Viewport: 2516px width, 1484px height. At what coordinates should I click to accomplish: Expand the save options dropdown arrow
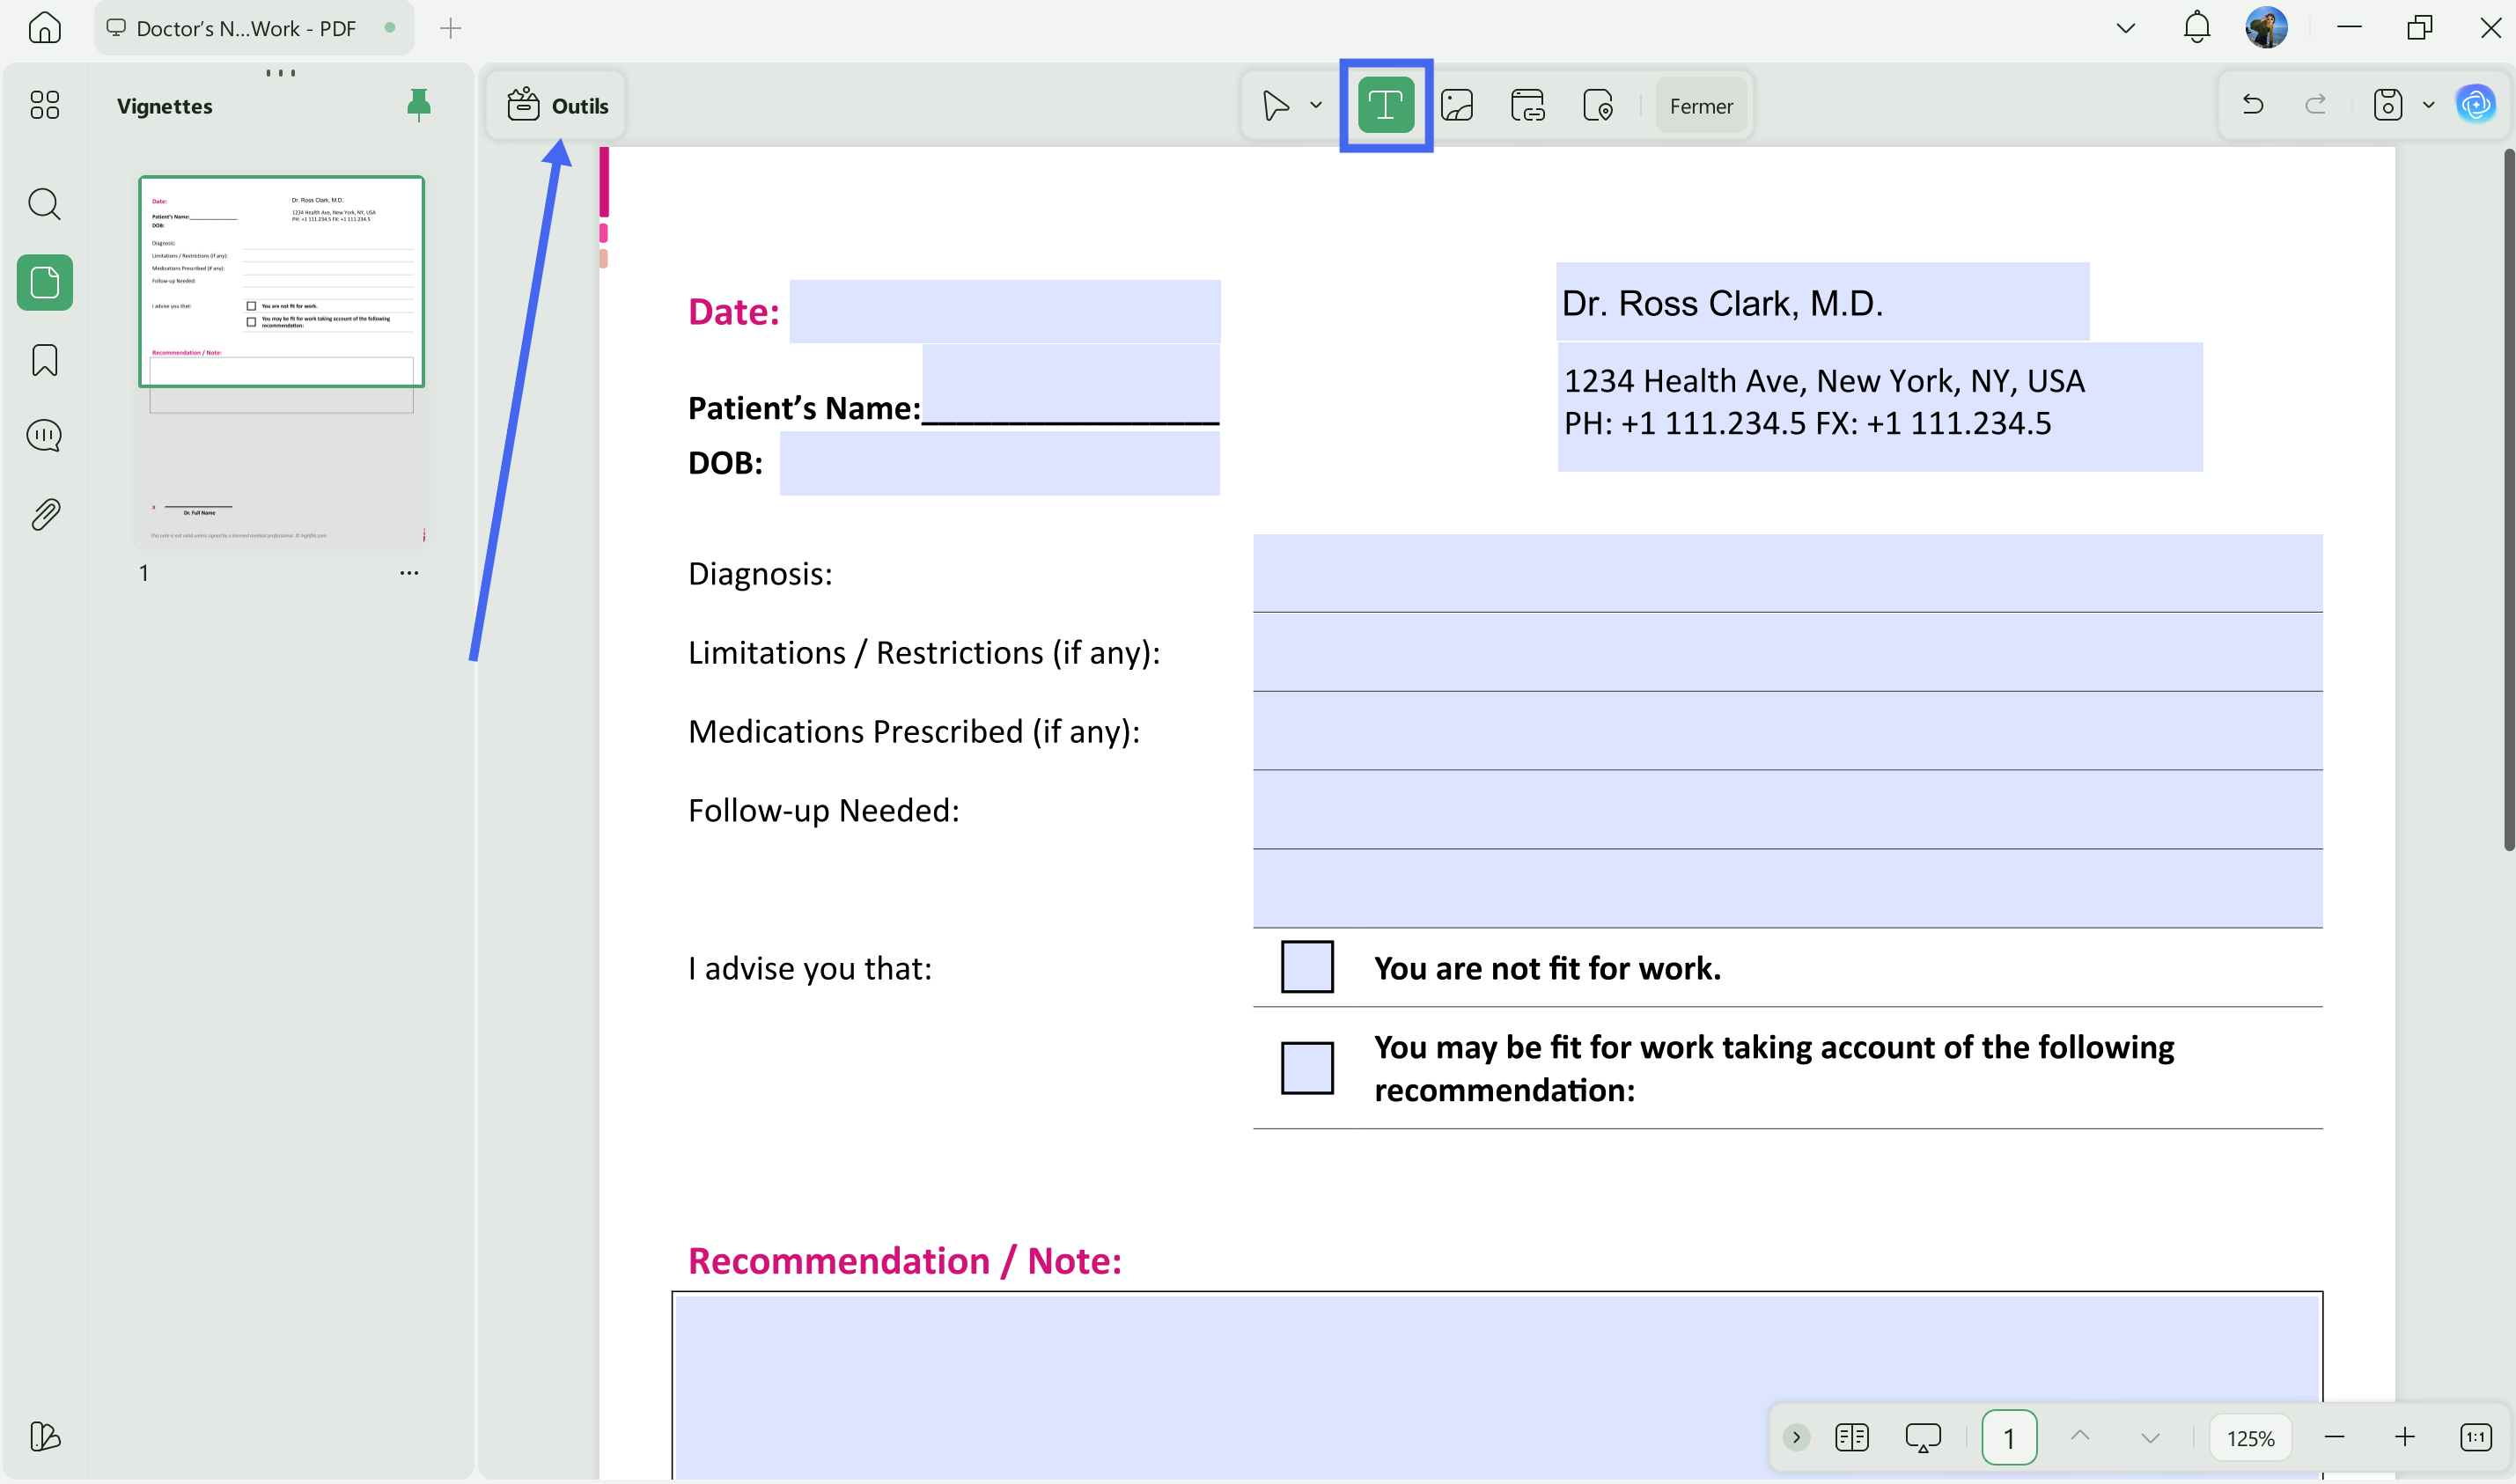coord(2428,105)
